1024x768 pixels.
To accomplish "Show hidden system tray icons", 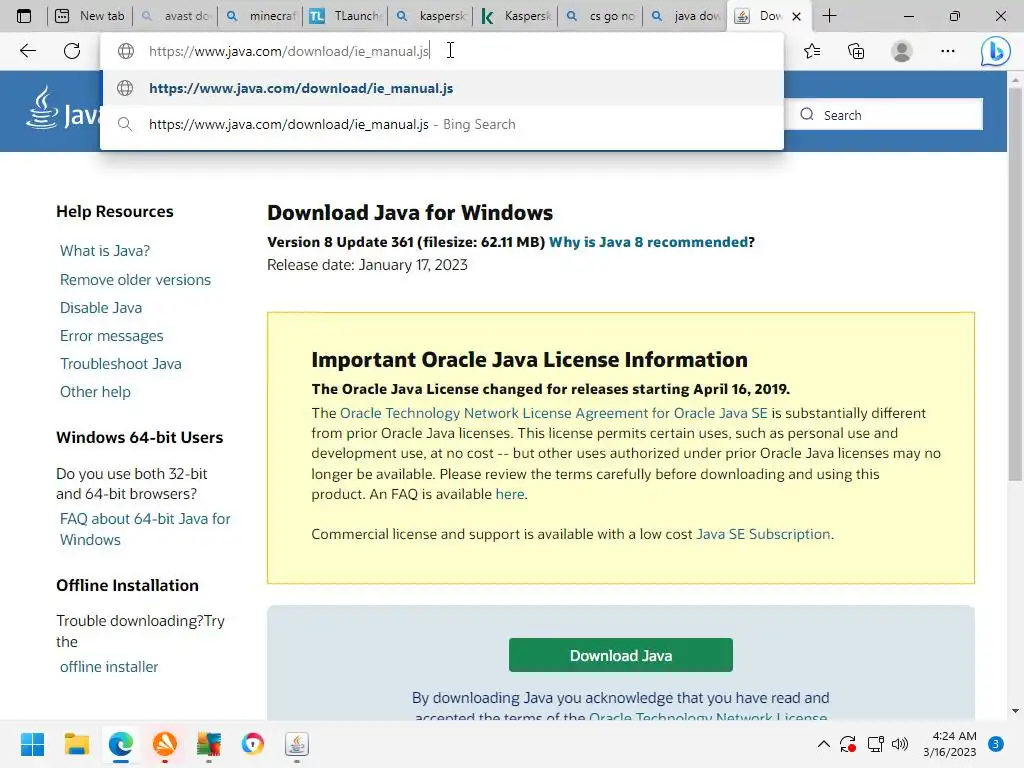I will point(824,744).
